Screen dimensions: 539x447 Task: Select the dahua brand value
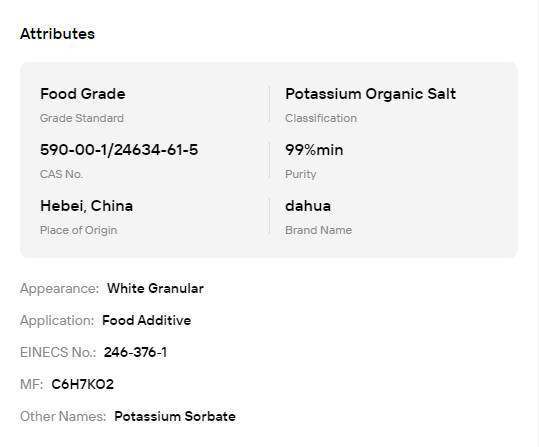(308, 206)
